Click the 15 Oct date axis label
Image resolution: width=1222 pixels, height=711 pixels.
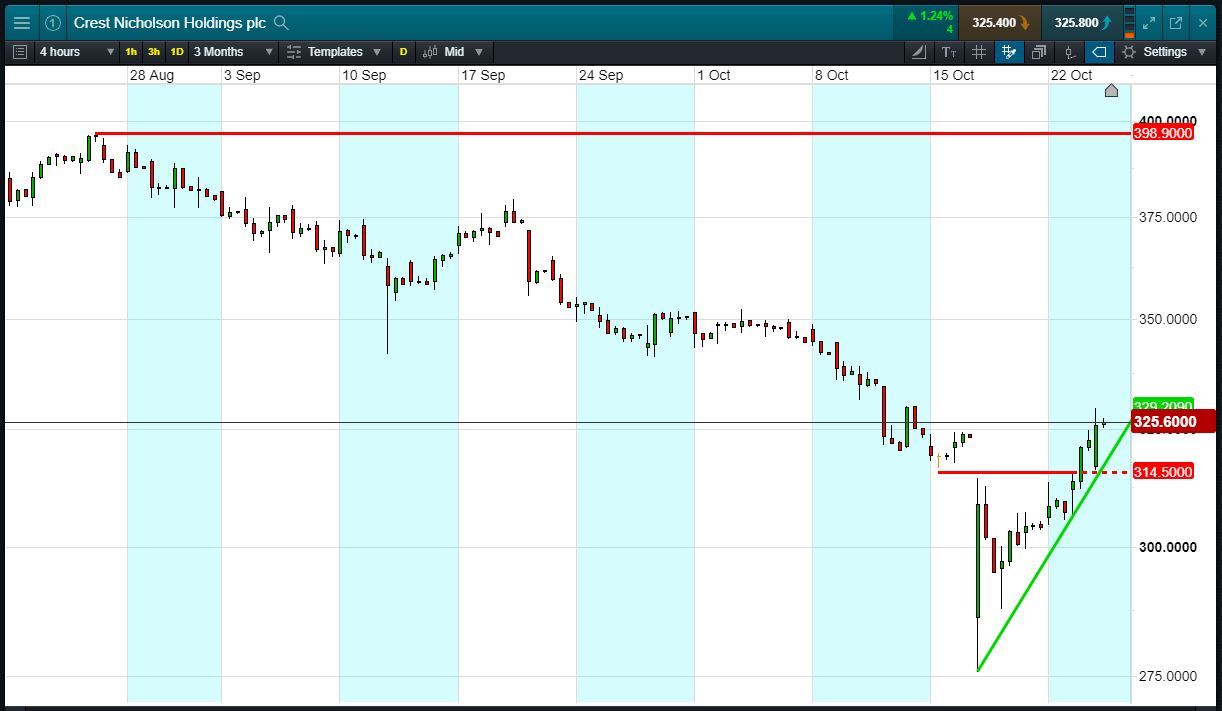954,75
